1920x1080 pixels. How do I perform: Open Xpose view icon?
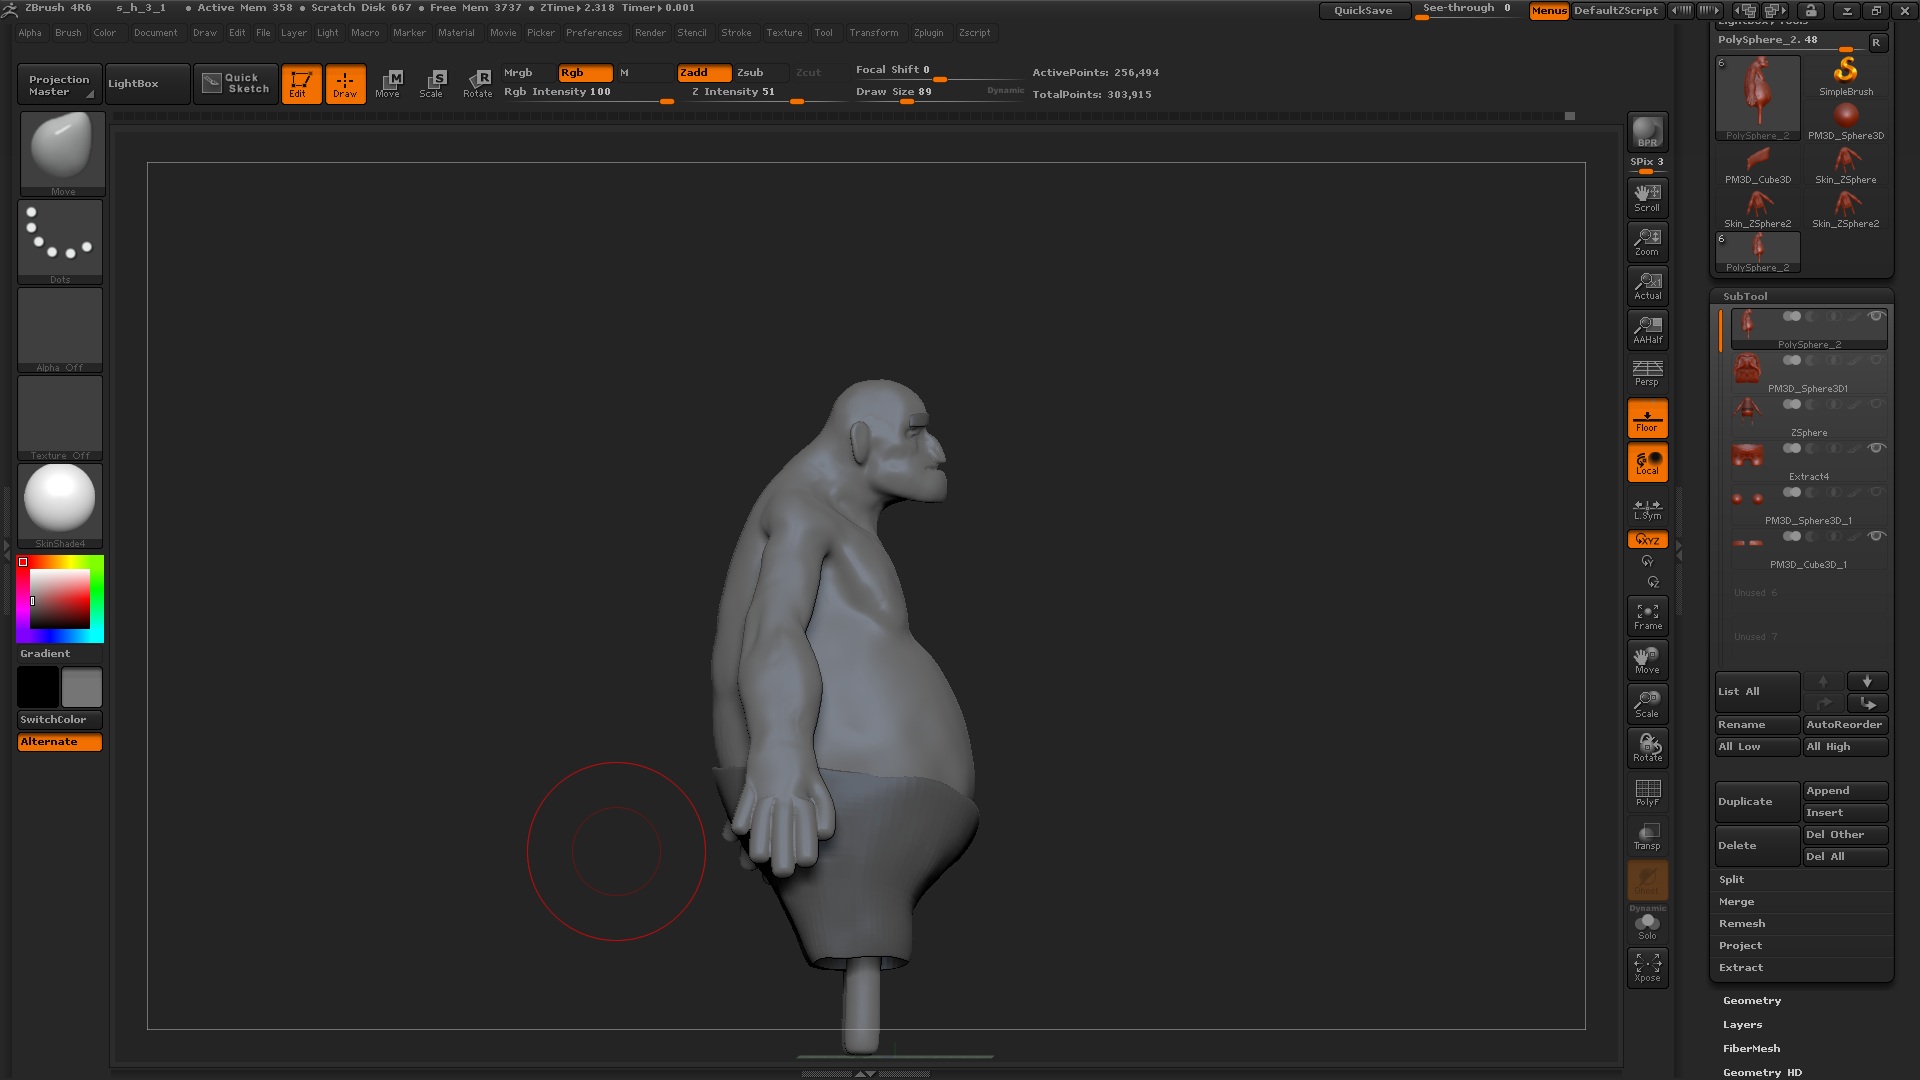(1647, 968)
